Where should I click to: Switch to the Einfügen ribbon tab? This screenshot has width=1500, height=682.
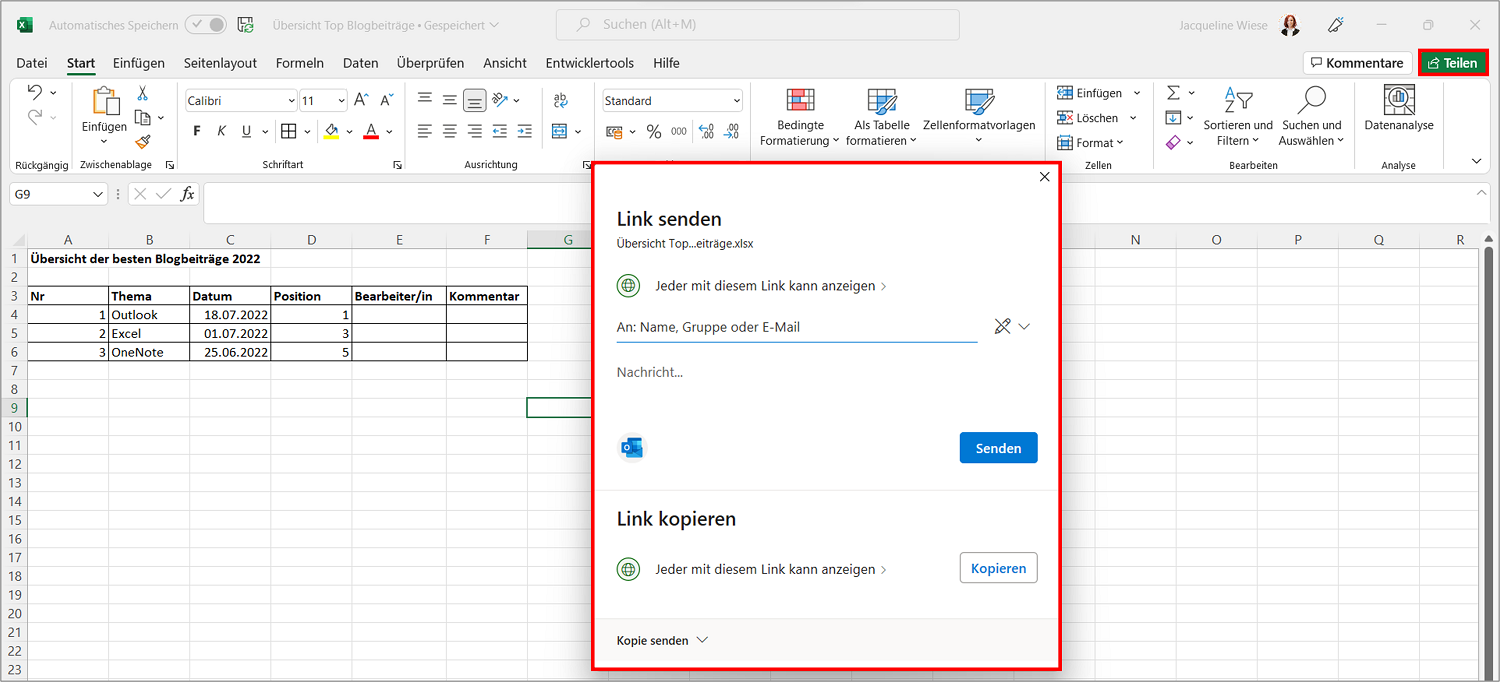[x=139, y=63]
